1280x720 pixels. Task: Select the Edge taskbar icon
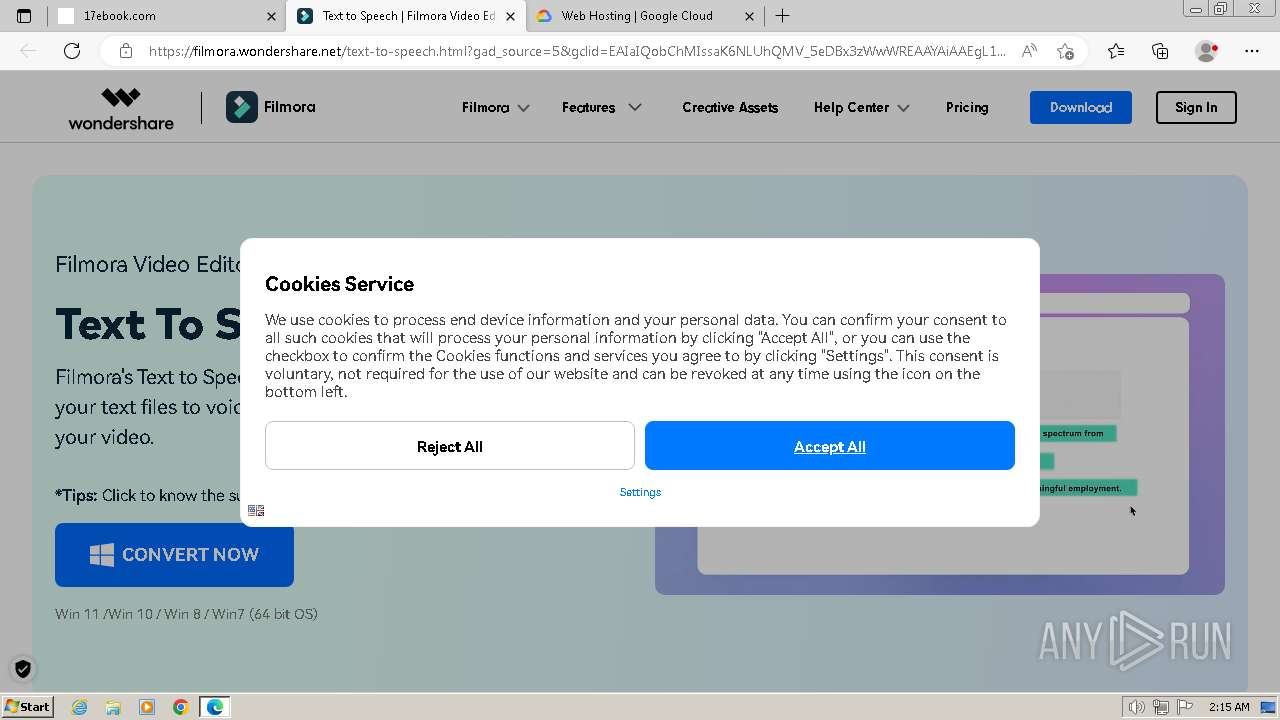pyautogui.click(x=215, y=707)
